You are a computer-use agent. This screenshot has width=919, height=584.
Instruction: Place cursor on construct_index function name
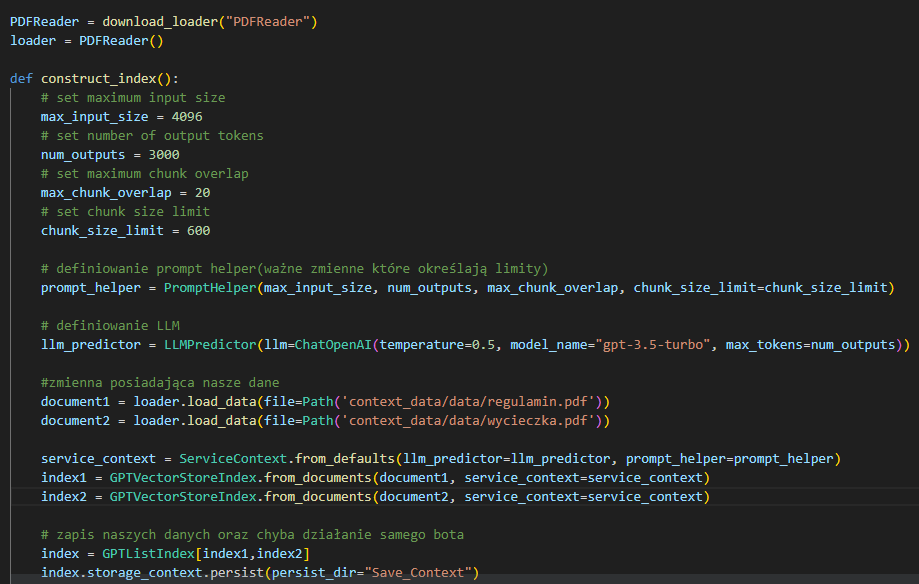click(x=98, y=79)
